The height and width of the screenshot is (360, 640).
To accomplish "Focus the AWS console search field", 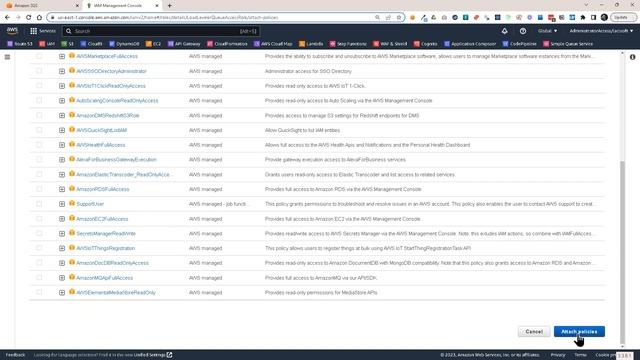I will point(161,31).
